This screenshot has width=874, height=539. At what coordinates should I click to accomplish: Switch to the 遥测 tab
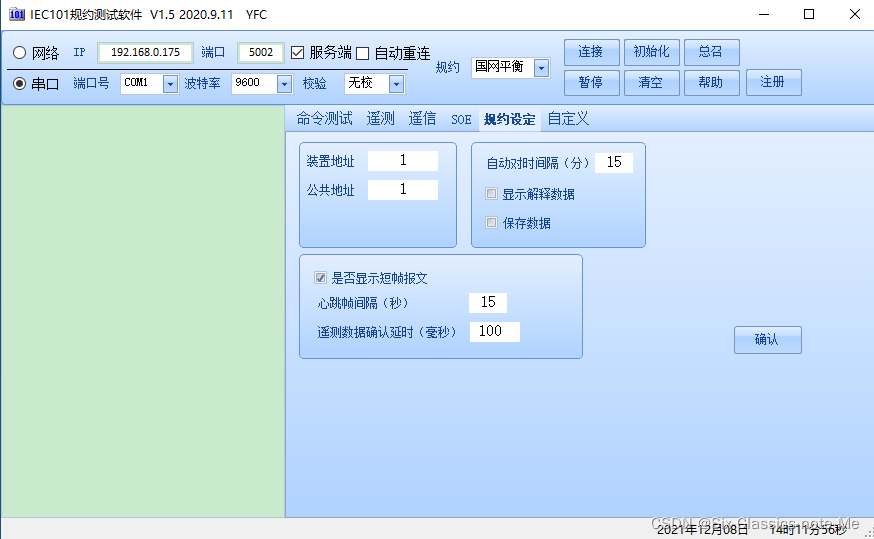pyautogui.click(x=381, y=119)
